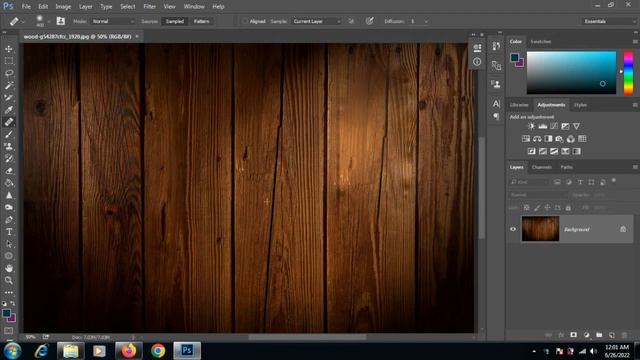
Task: Toggle Ignore Adjustment Layers when healing
Action: [x=351, y=21]
